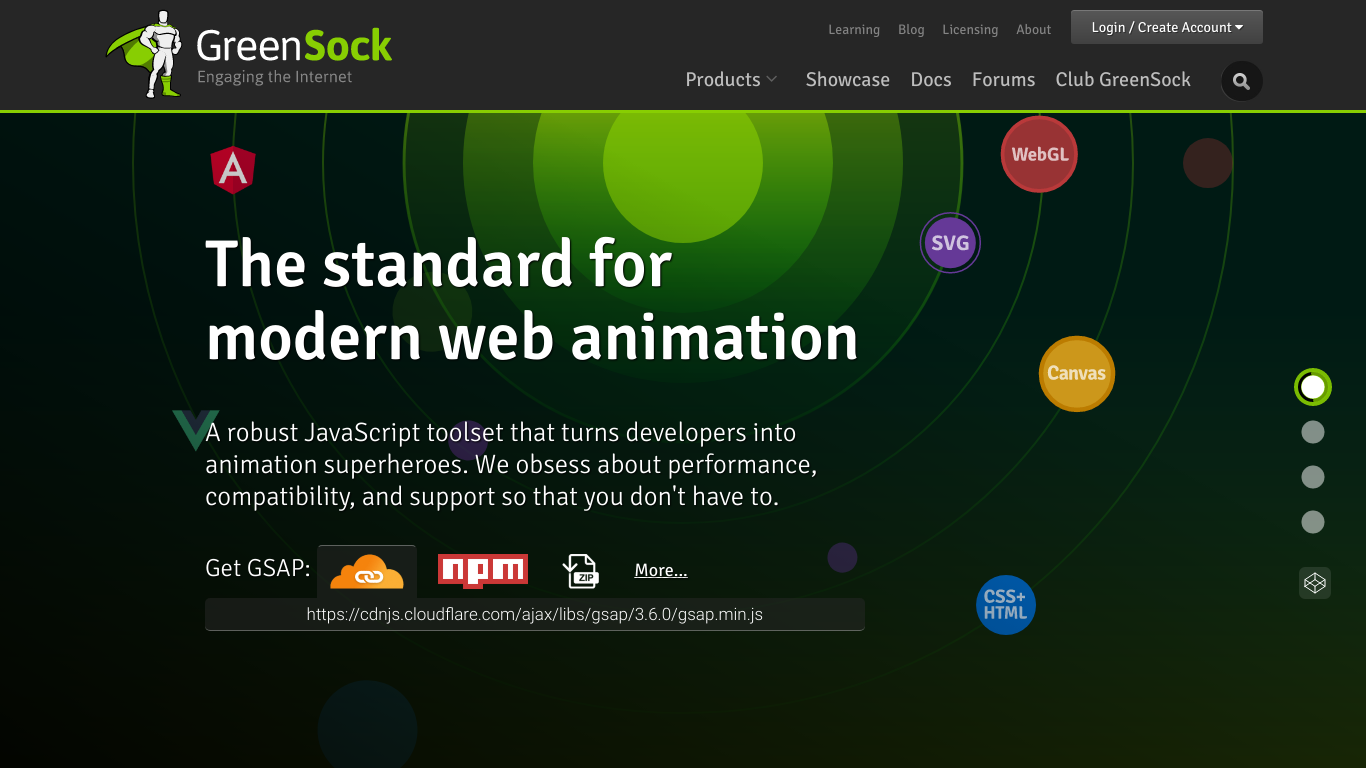Click the GreenSock superhero logo
This screenshot has height=768, width=1366.
[x=146, y=54]
